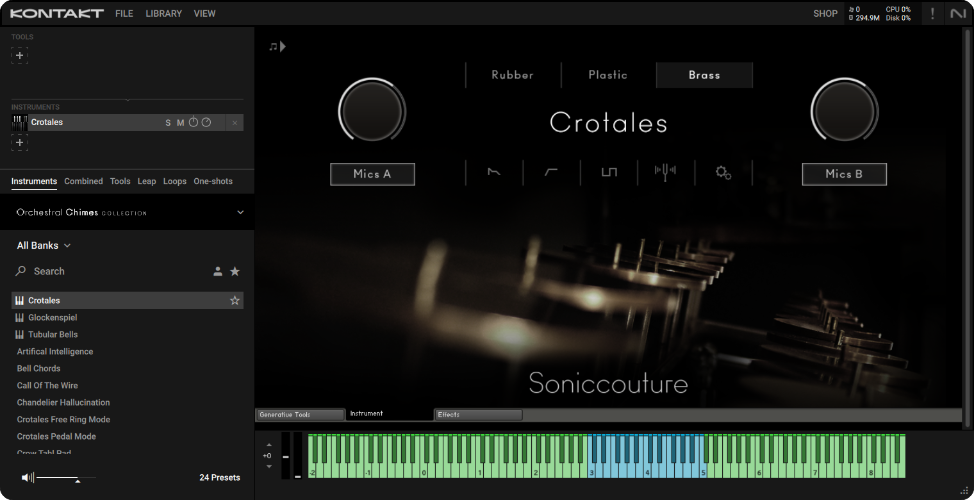Open the settings gears icon in Crotales panel
Viewport: 974px width, 500px height.
point(723,172)
